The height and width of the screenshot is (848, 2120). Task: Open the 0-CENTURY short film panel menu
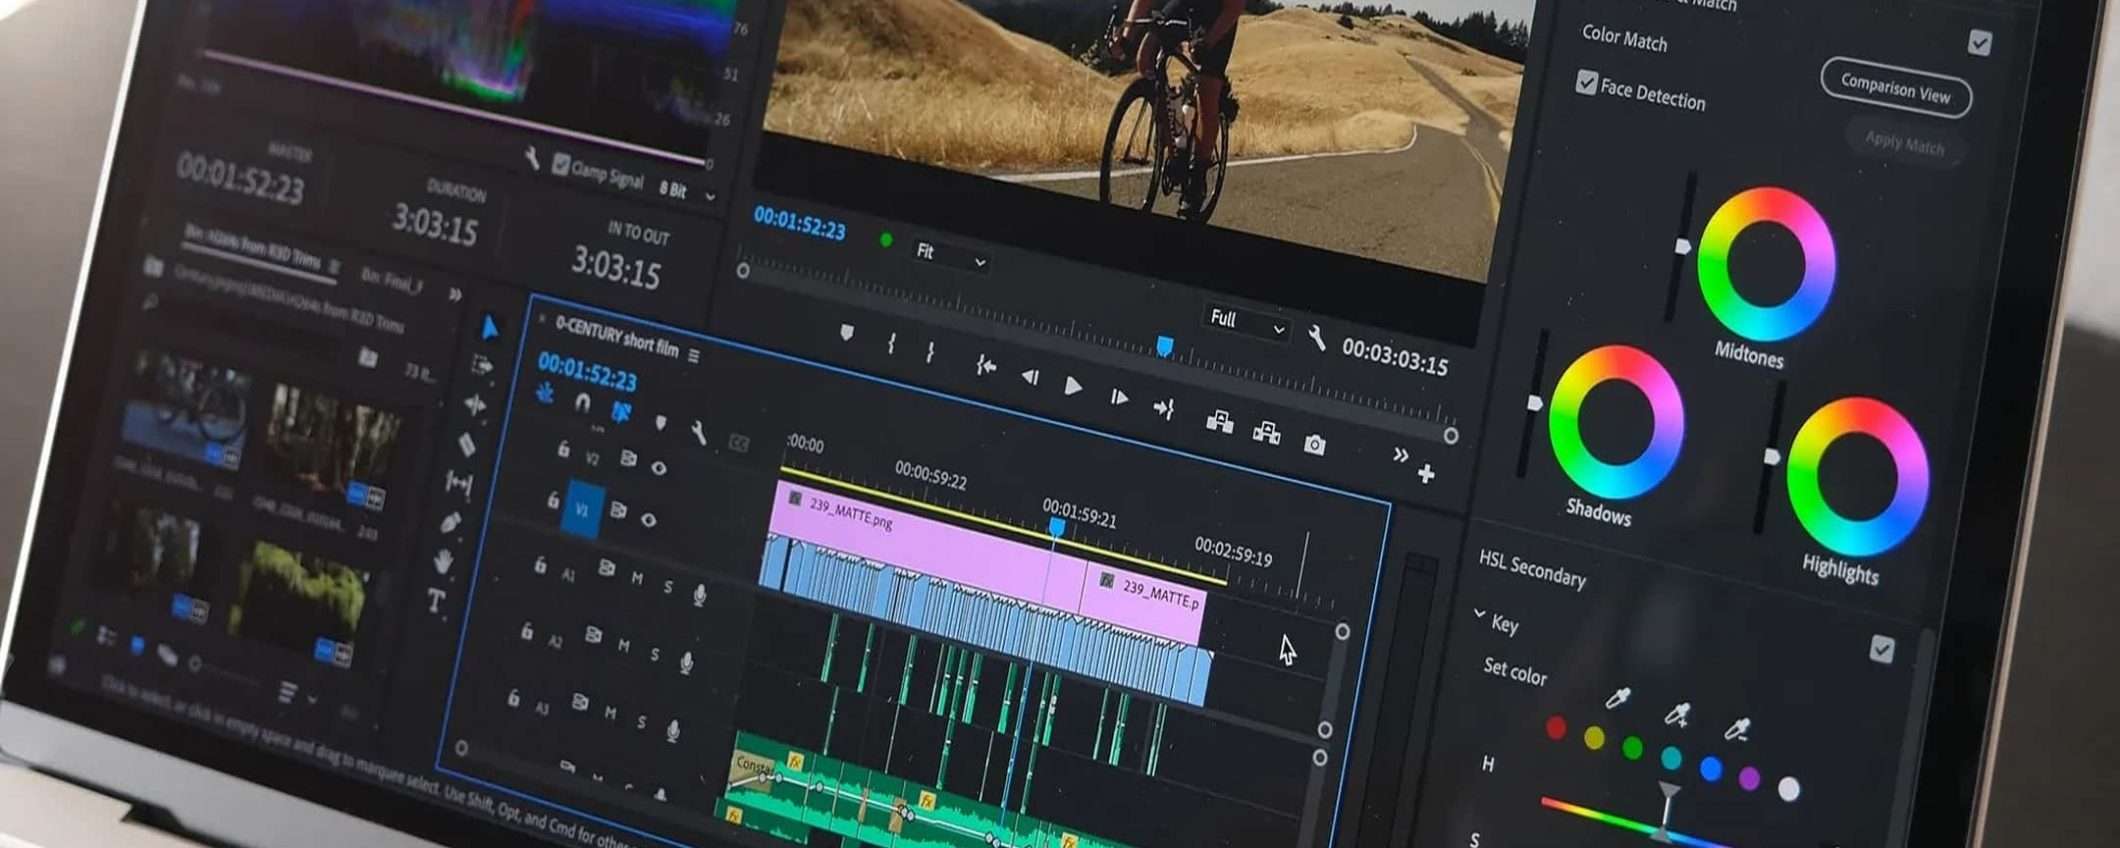(694, 355)
